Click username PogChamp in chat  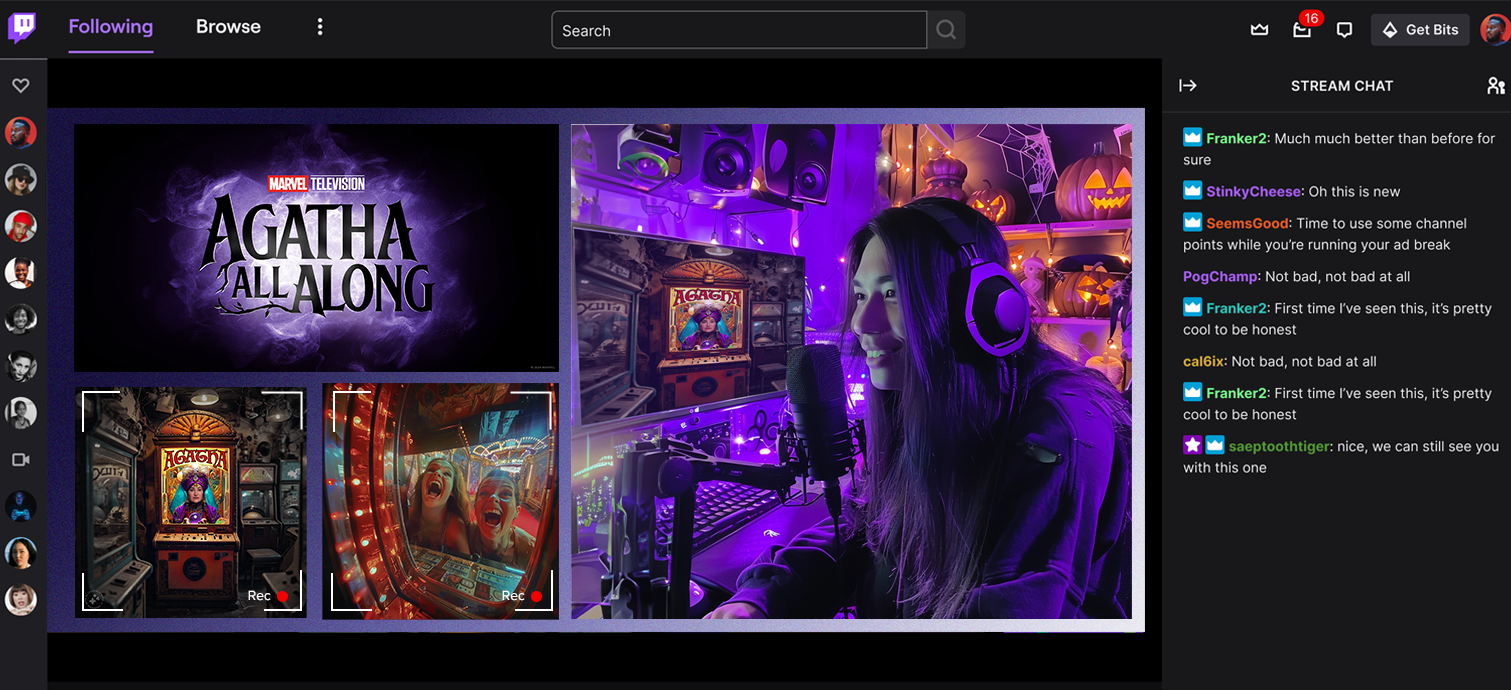pyautogui.click(x=1220, y=276)
